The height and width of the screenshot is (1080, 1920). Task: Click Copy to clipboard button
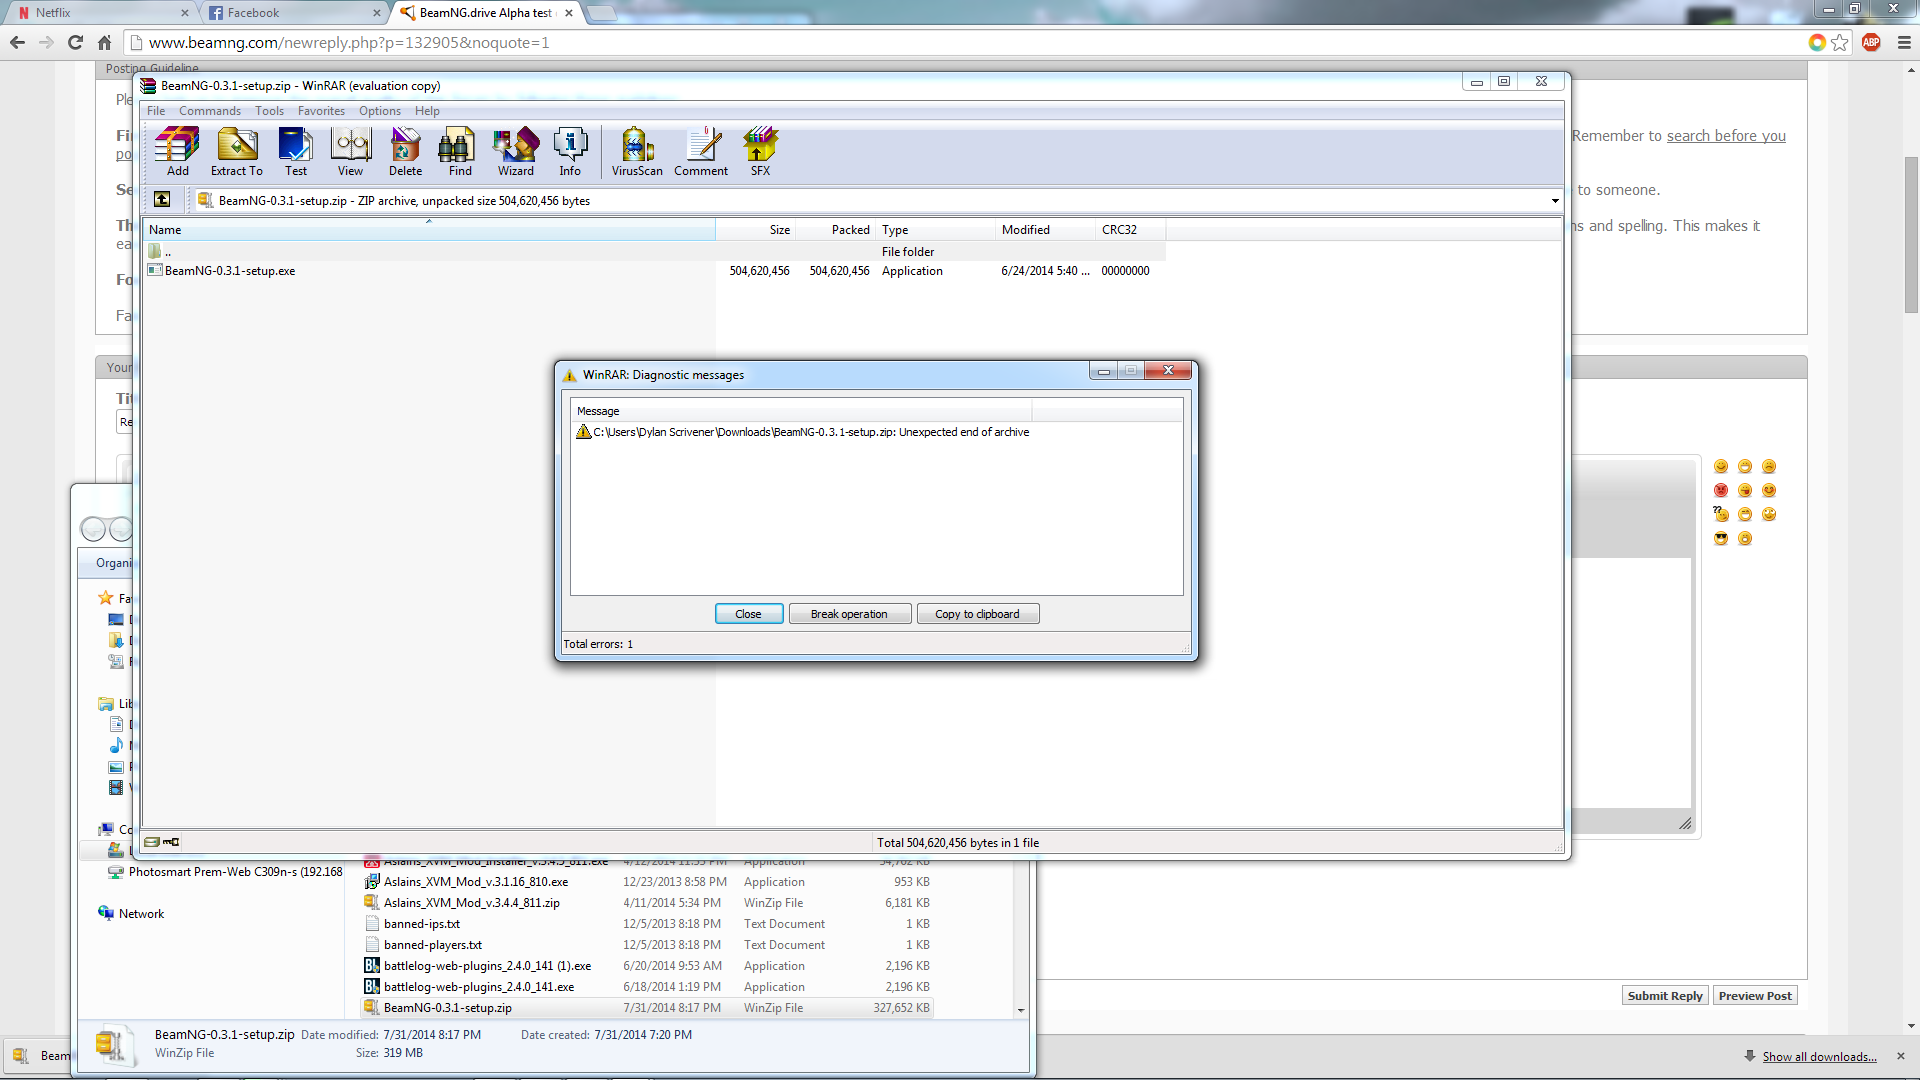click(x=977, y=614)
